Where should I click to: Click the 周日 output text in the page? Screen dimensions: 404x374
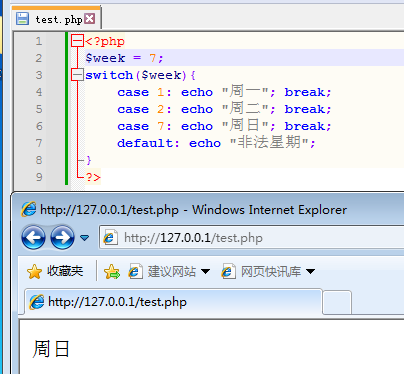point(51,349)
